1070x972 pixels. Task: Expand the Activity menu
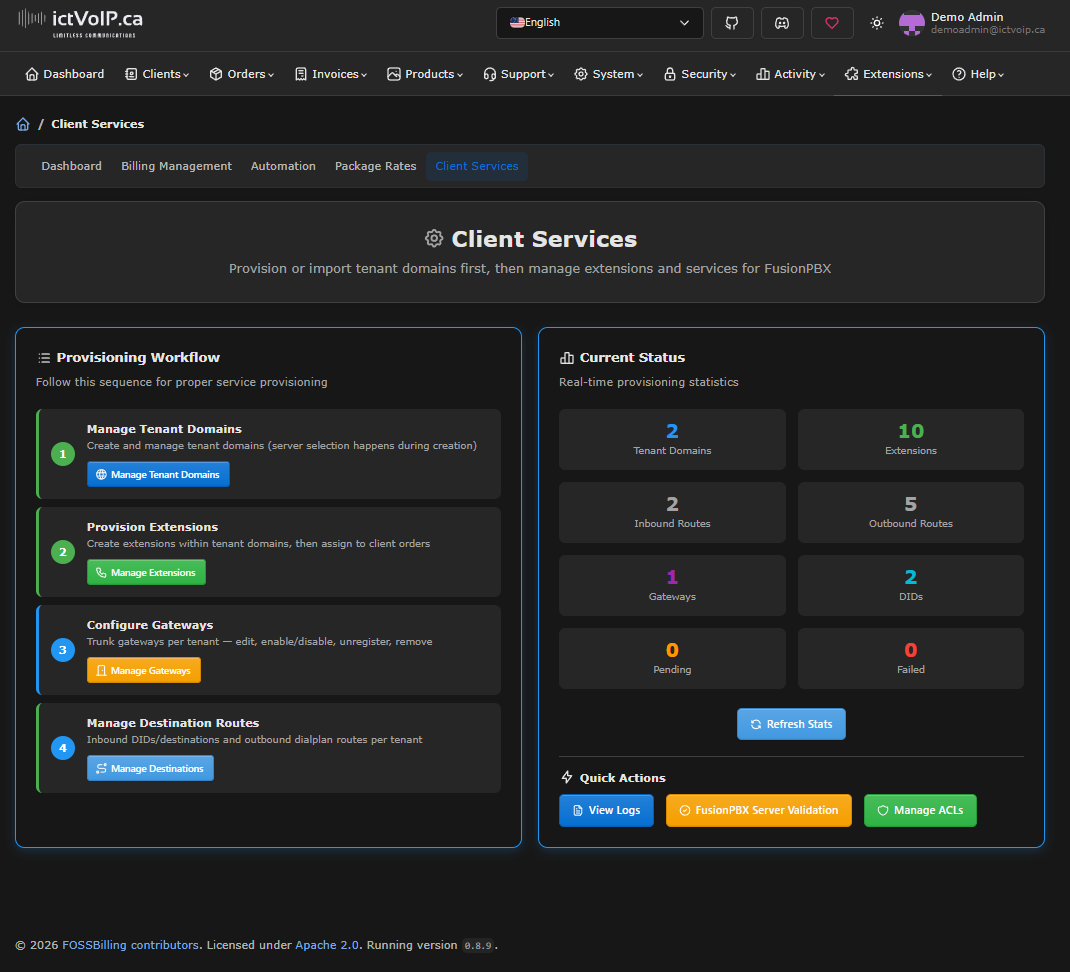click(x=790, y=74)
